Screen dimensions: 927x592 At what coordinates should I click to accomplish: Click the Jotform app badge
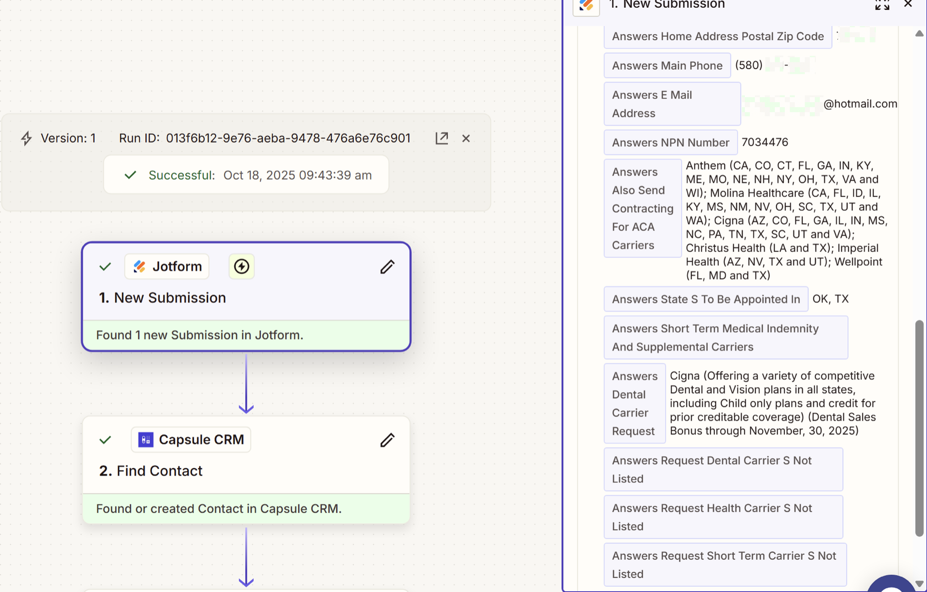pos(167,267)
